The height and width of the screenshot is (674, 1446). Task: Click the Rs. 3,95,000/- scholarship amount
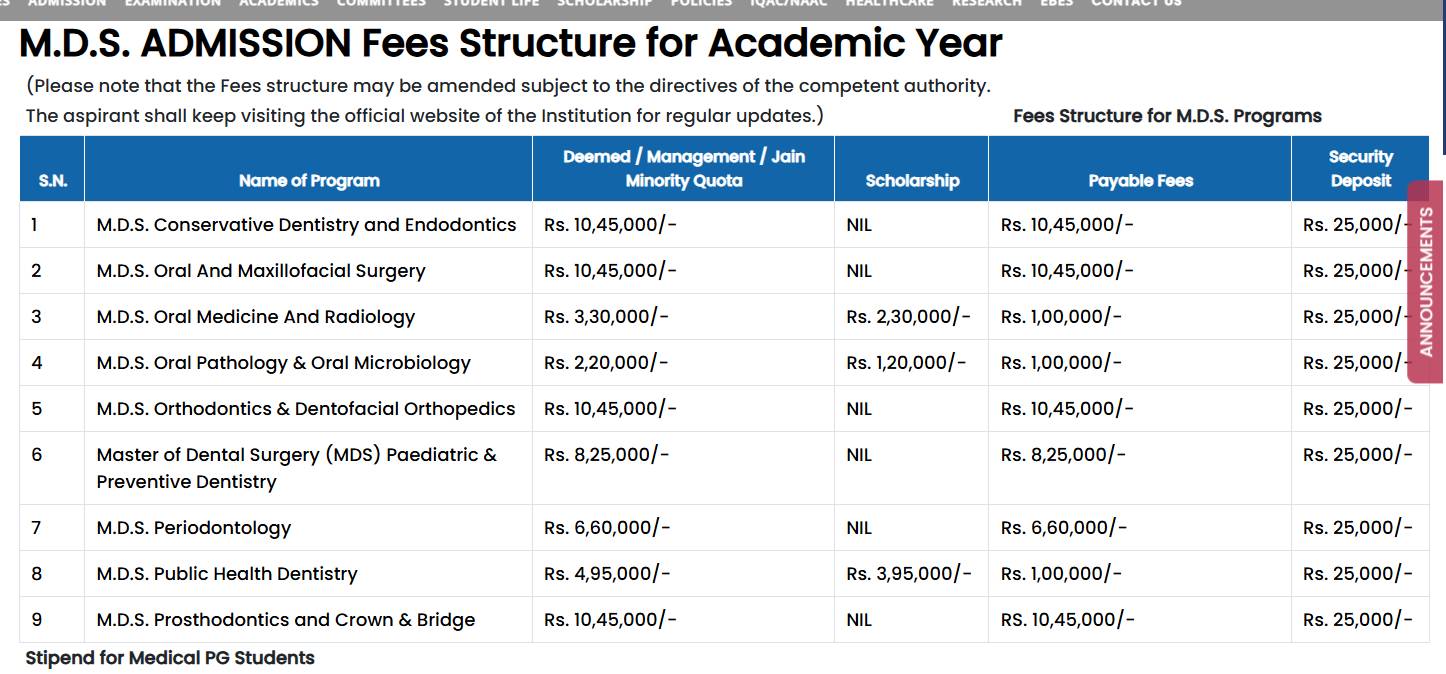[x=908, y=574]
